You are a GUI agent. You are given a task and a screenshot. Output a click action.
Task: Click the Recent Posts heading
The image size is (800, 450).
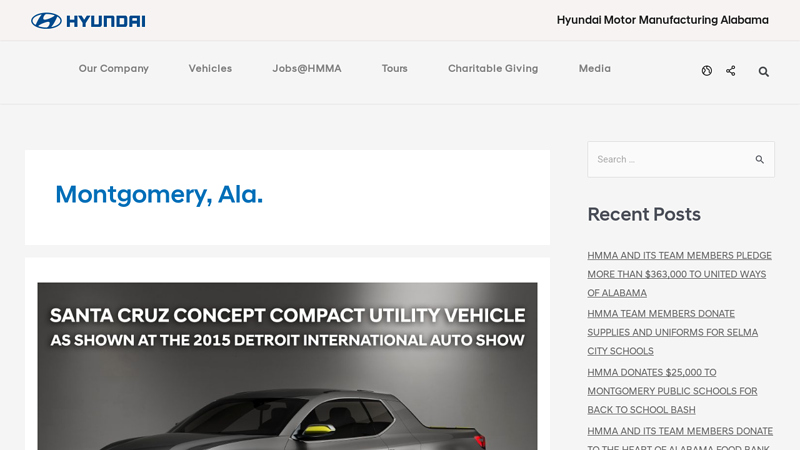coord(644,214)
